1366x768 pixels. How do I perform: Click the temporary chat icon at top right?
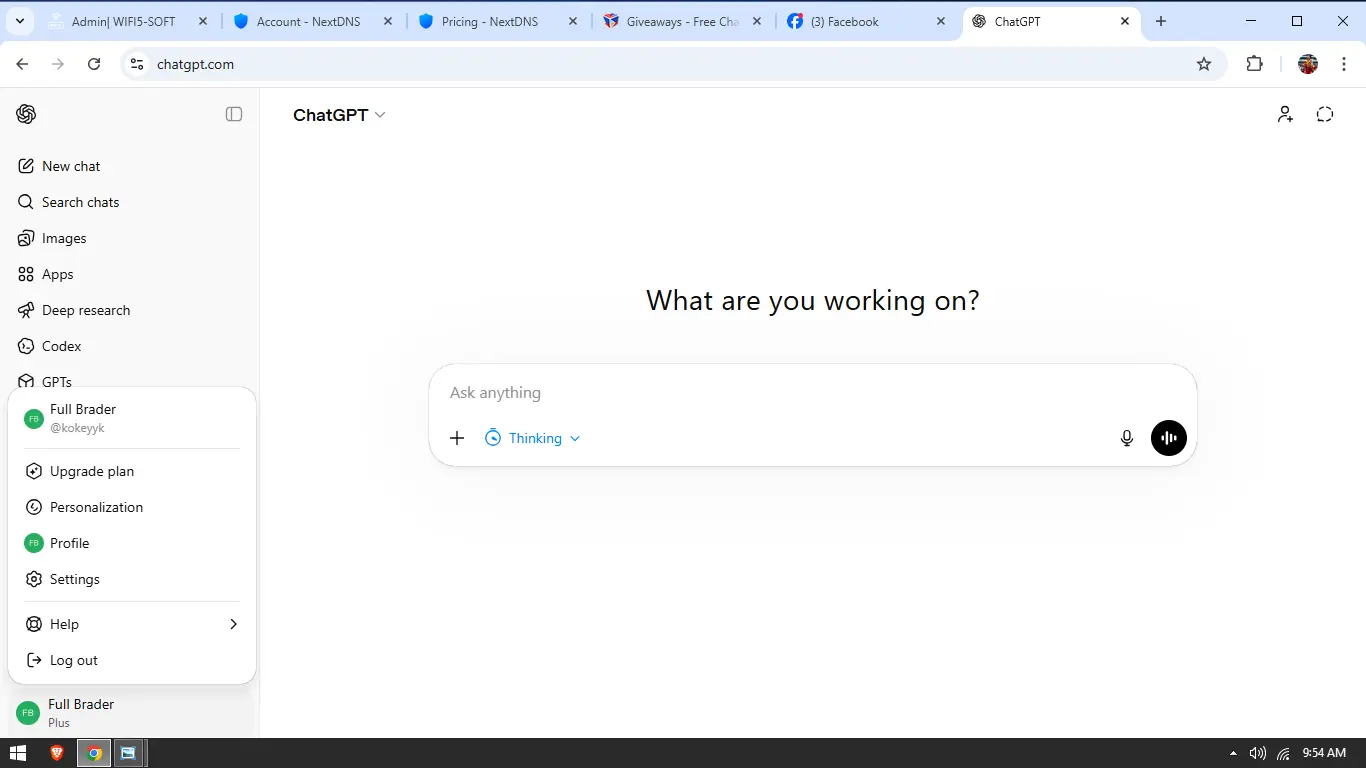(1325, 115)
